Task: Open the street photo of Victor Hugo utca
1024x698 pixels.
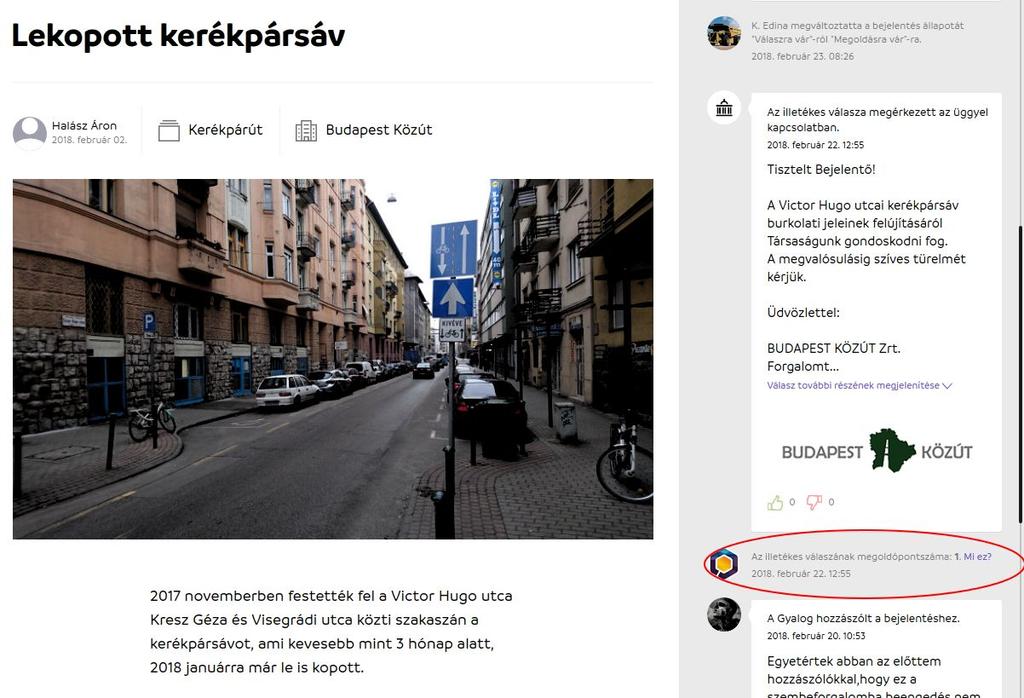Action: (x=333, y=359)
